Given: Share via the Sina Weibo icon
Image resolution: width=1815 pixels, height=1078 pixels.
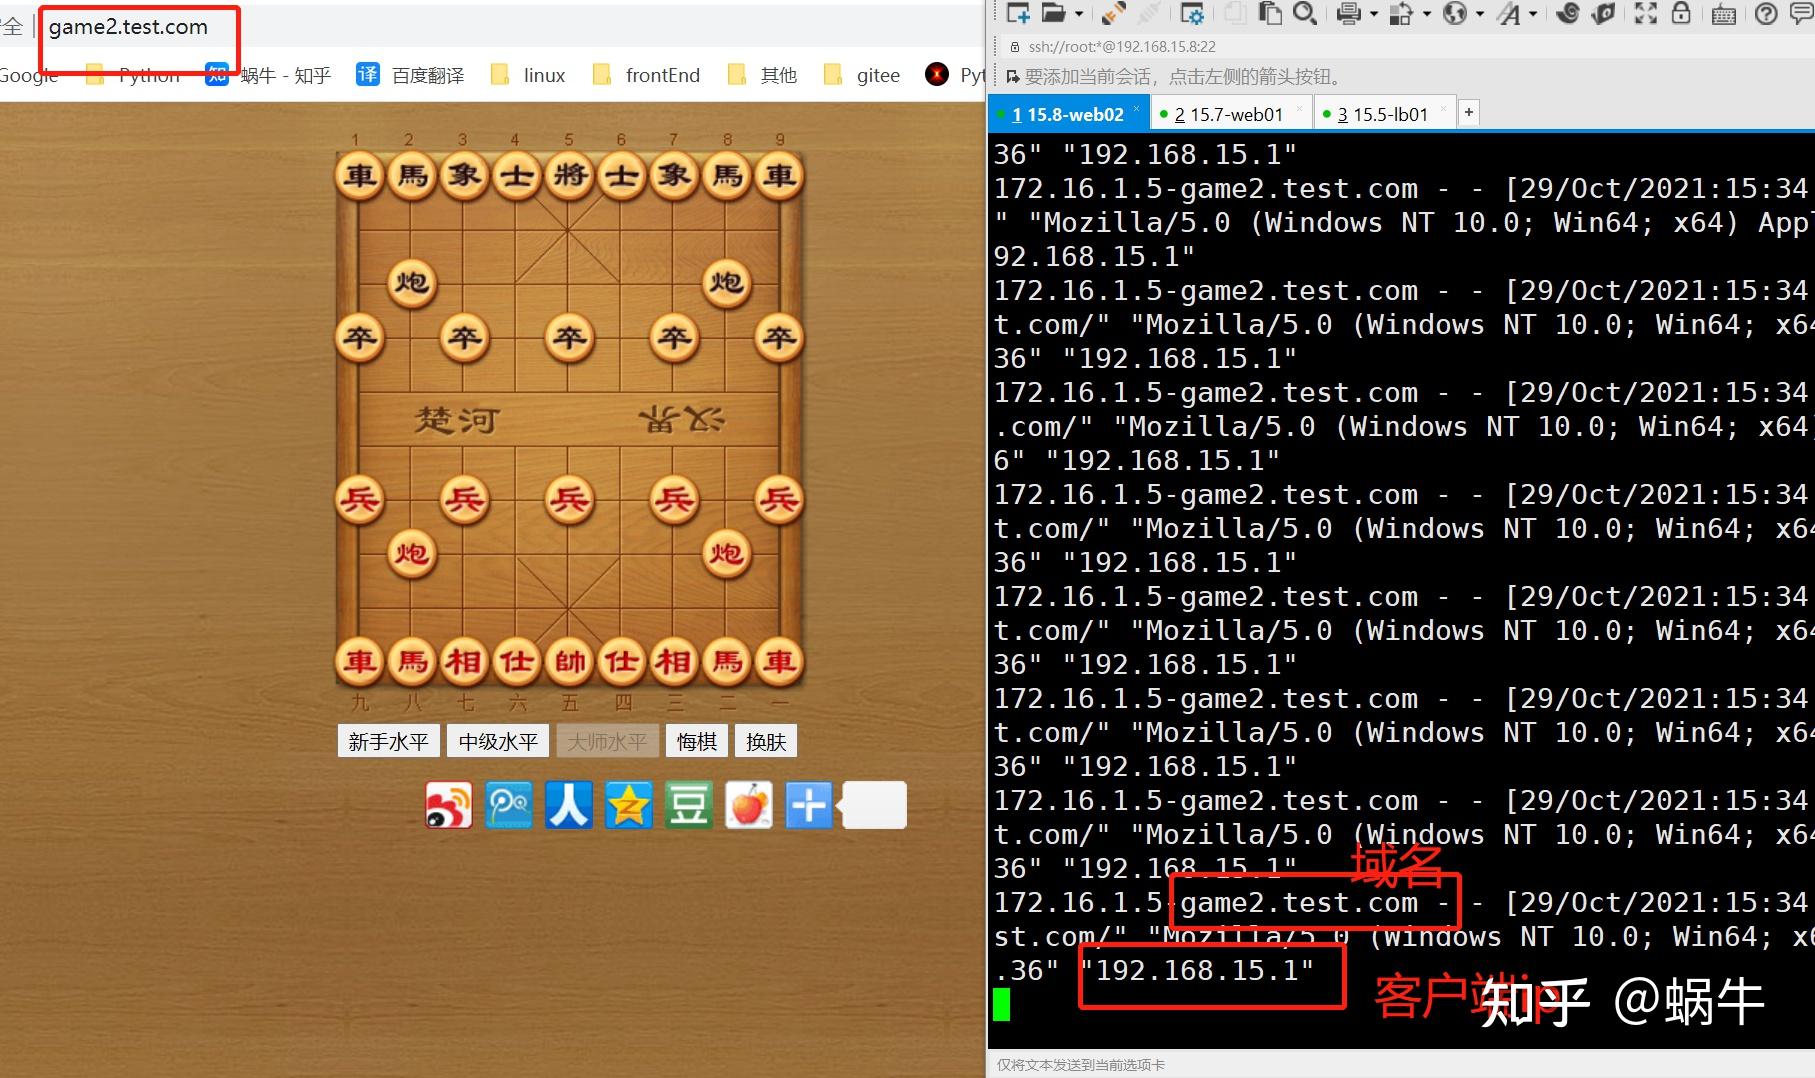Looking at the screenshot, I should point(449,805).
